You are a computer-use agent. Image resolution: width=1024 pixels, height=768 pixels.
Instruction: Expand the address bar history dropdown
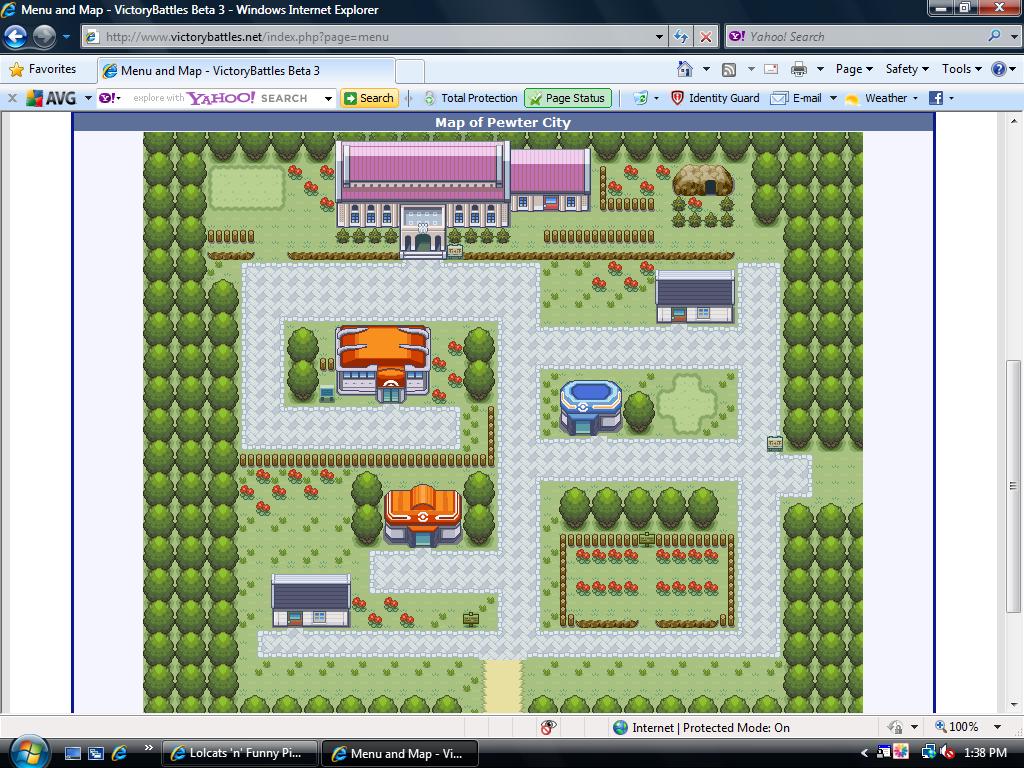pos(659,37)
